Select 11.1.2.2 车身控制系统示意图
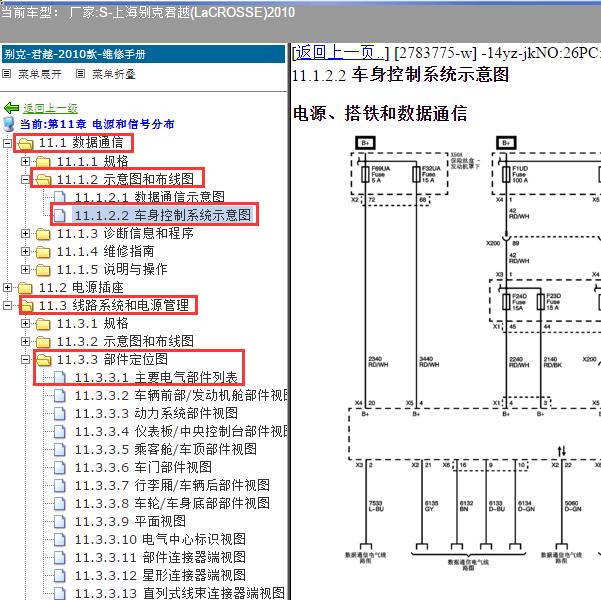Screen dimensions: 601x600 coord(162,215)
